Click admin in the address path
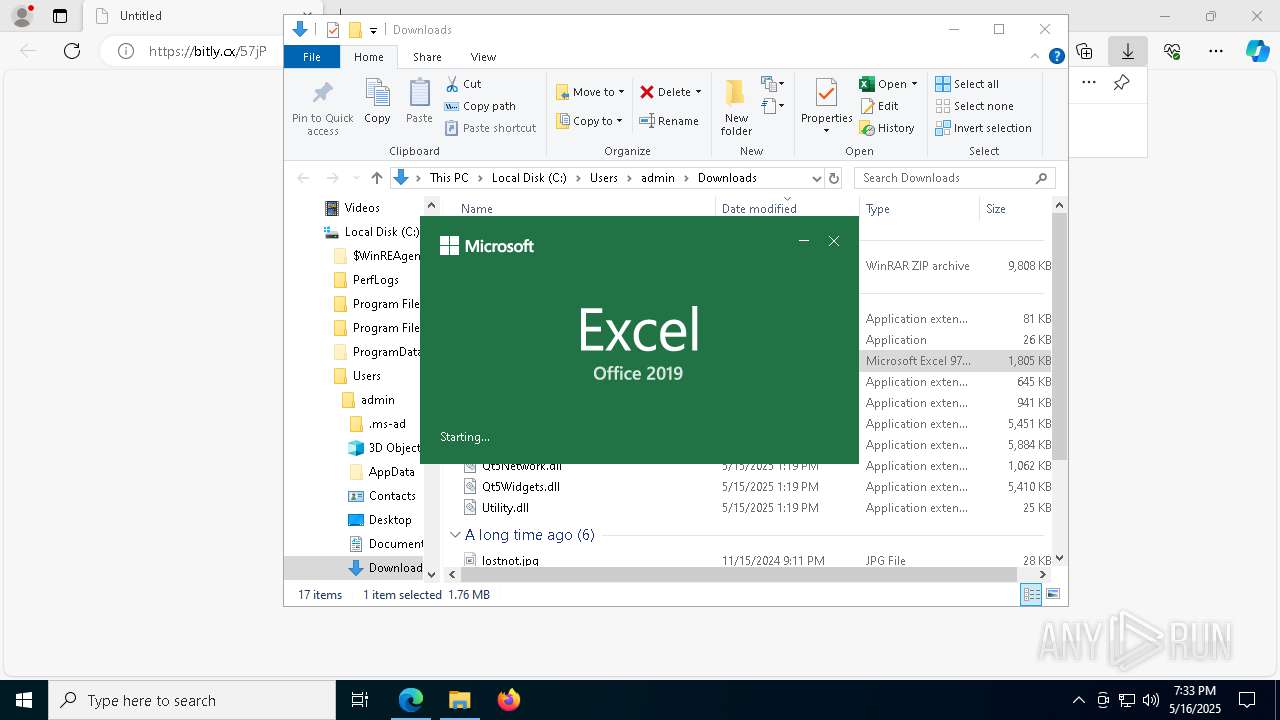Image resolution: width=1280 pixels, height=720 pixels. pos(658,178)
